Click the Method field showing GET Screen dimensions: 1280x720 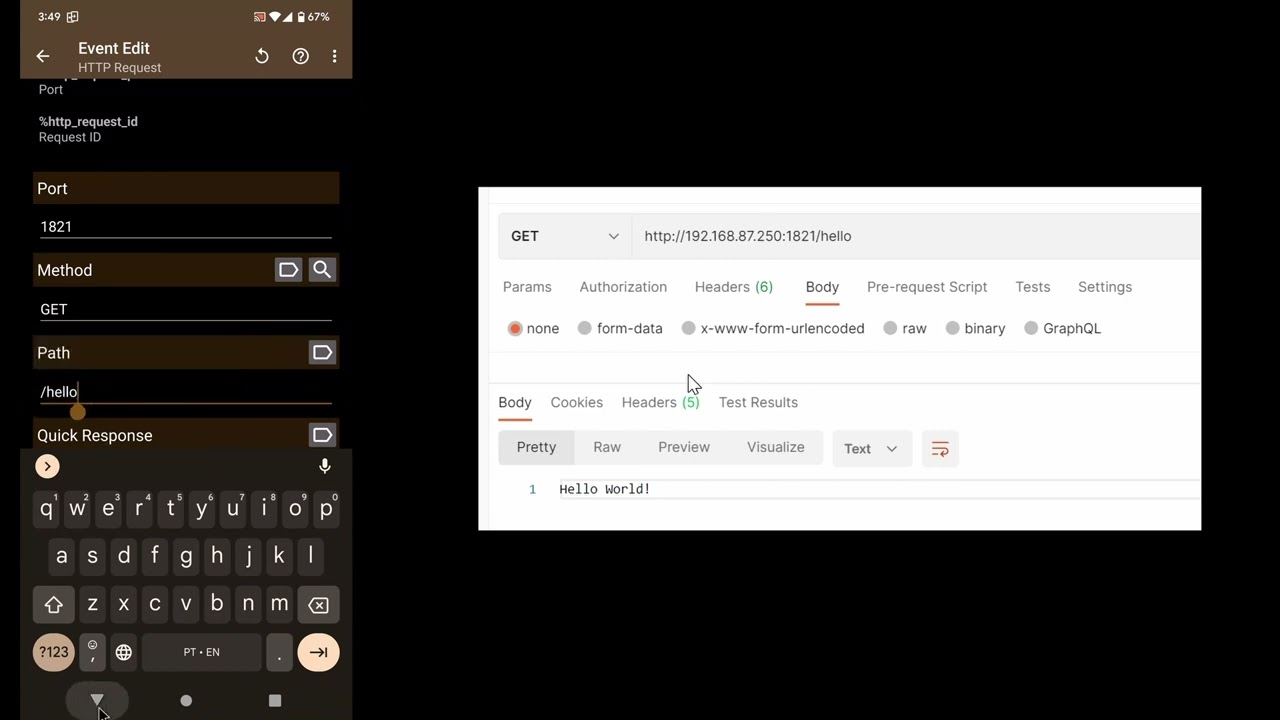click(186, 310)
